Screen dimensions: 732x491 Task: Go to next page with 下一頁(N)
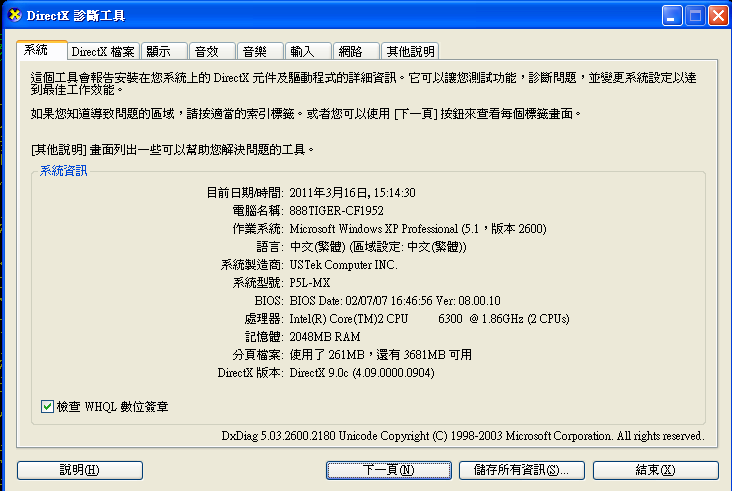pyautogui.click(x=389, y=470)
